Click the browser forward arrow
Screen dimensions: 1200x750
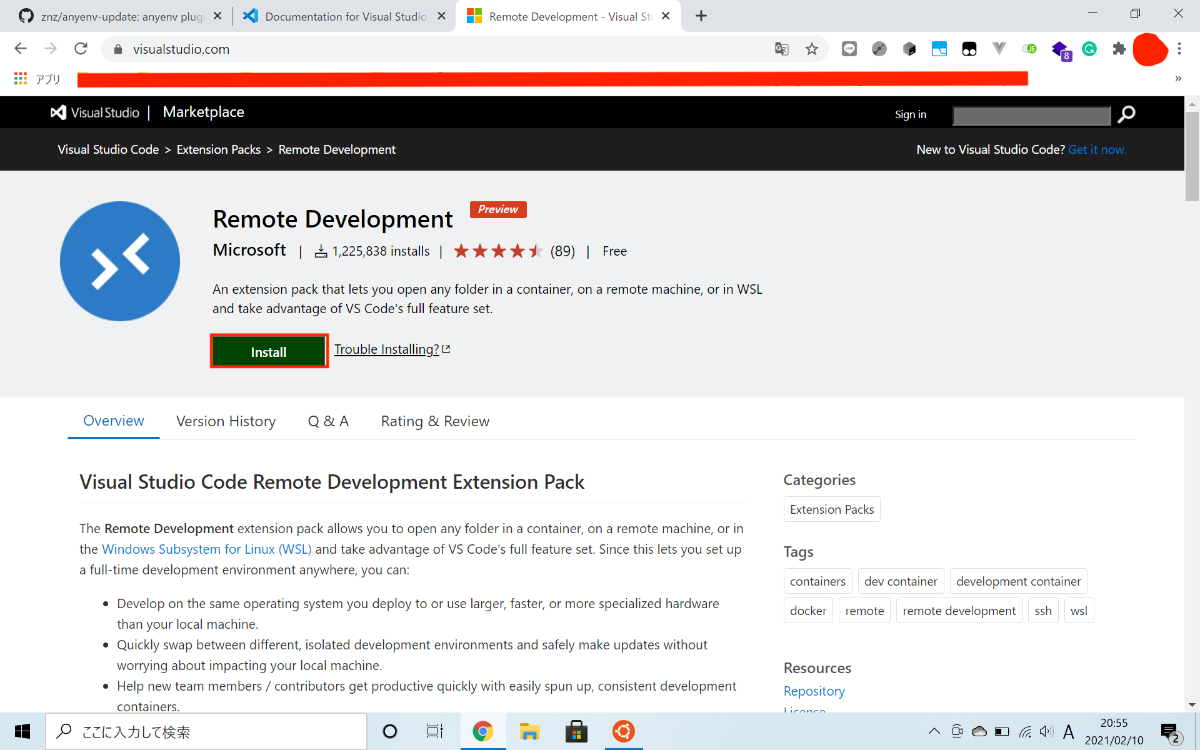pos(51,48)
